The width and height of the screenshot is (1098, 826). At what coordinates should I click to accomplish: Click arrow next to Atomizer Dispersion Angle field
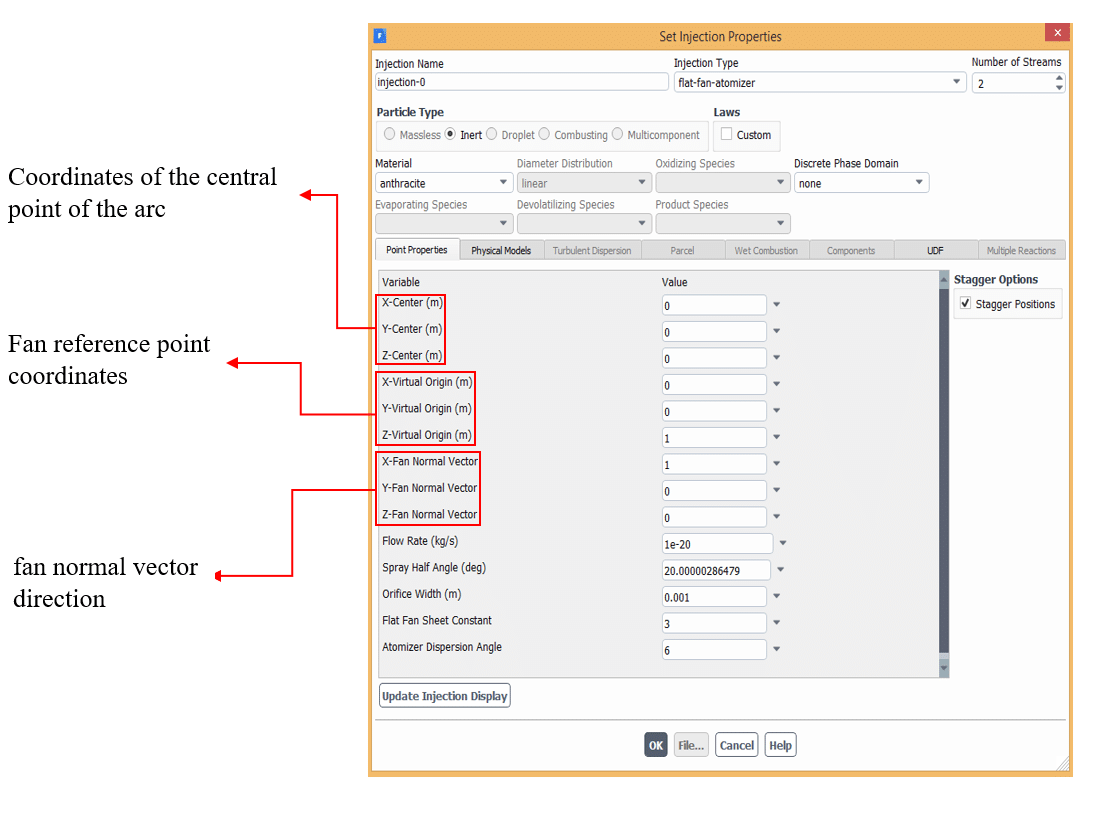click(776, 649)
